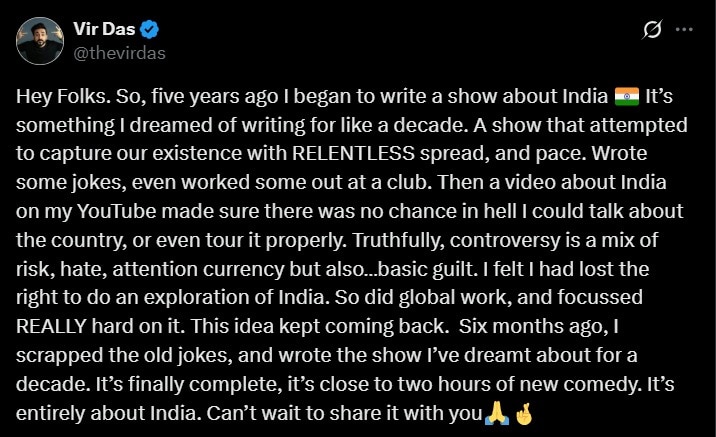Screen dimensions: 716x437
Task: Click the folded hands emoji
Action: coord(497,414)
